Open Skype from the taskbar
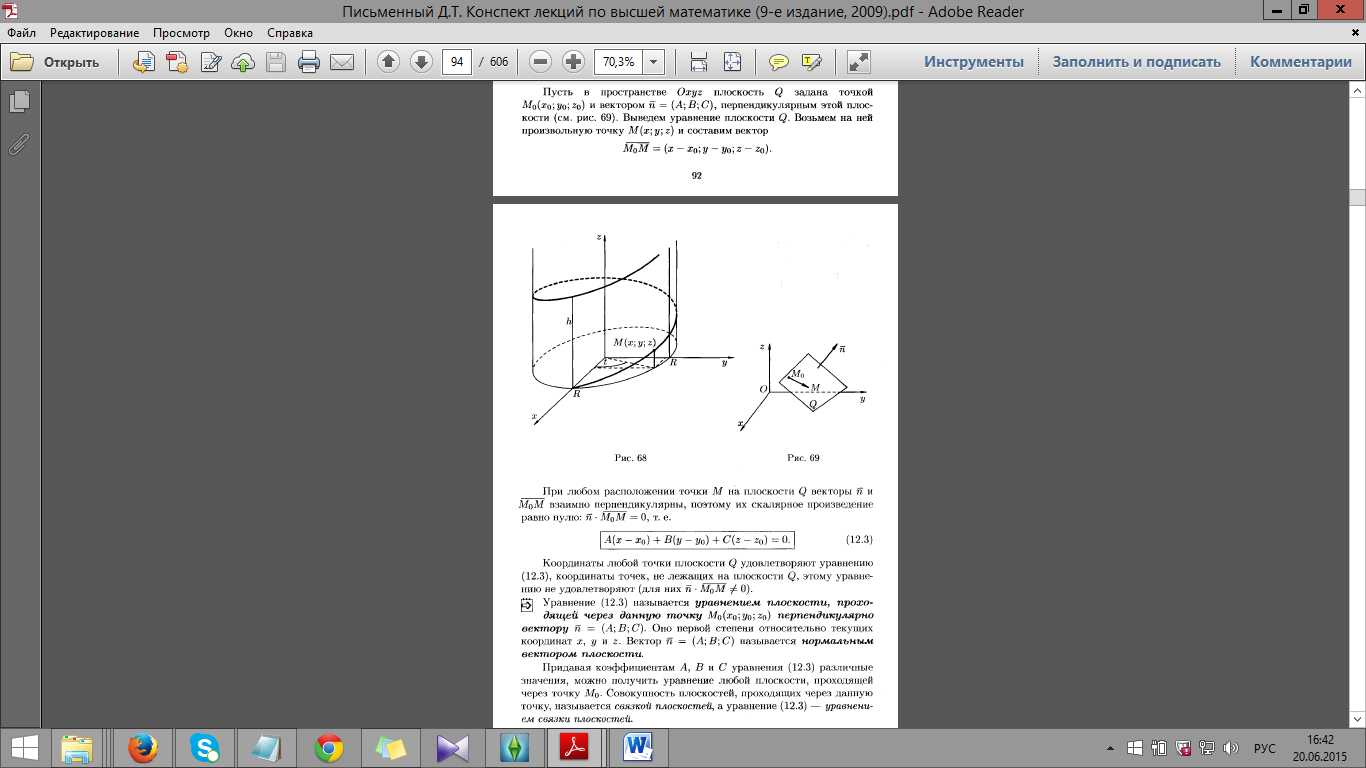1366x768 pixels. click(205, 748)
